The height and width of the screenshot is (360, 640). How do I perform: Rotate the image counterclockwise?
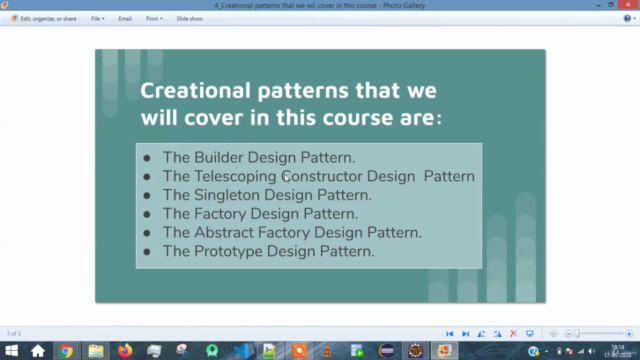[482, 334]
